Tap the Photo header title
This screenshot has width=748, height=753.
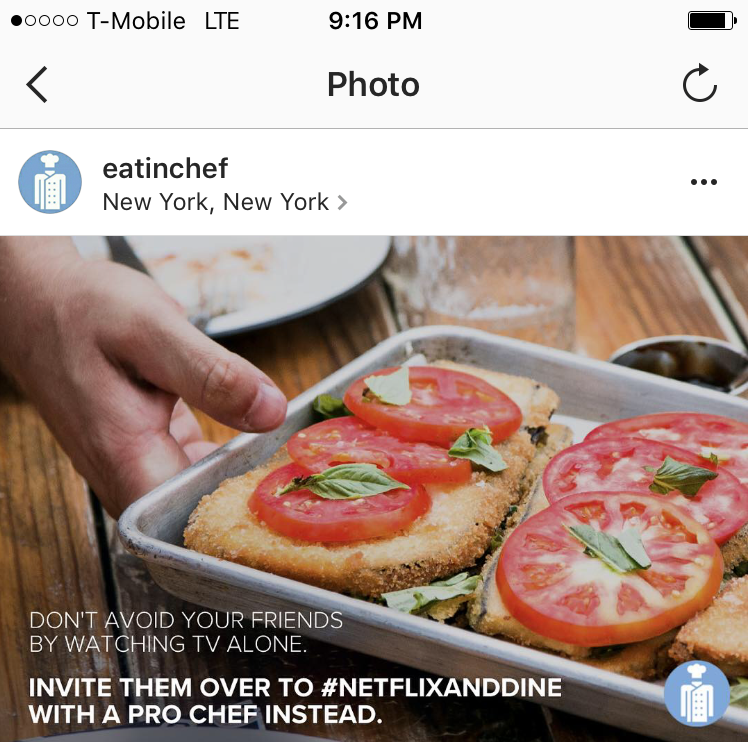pos(373,85)
